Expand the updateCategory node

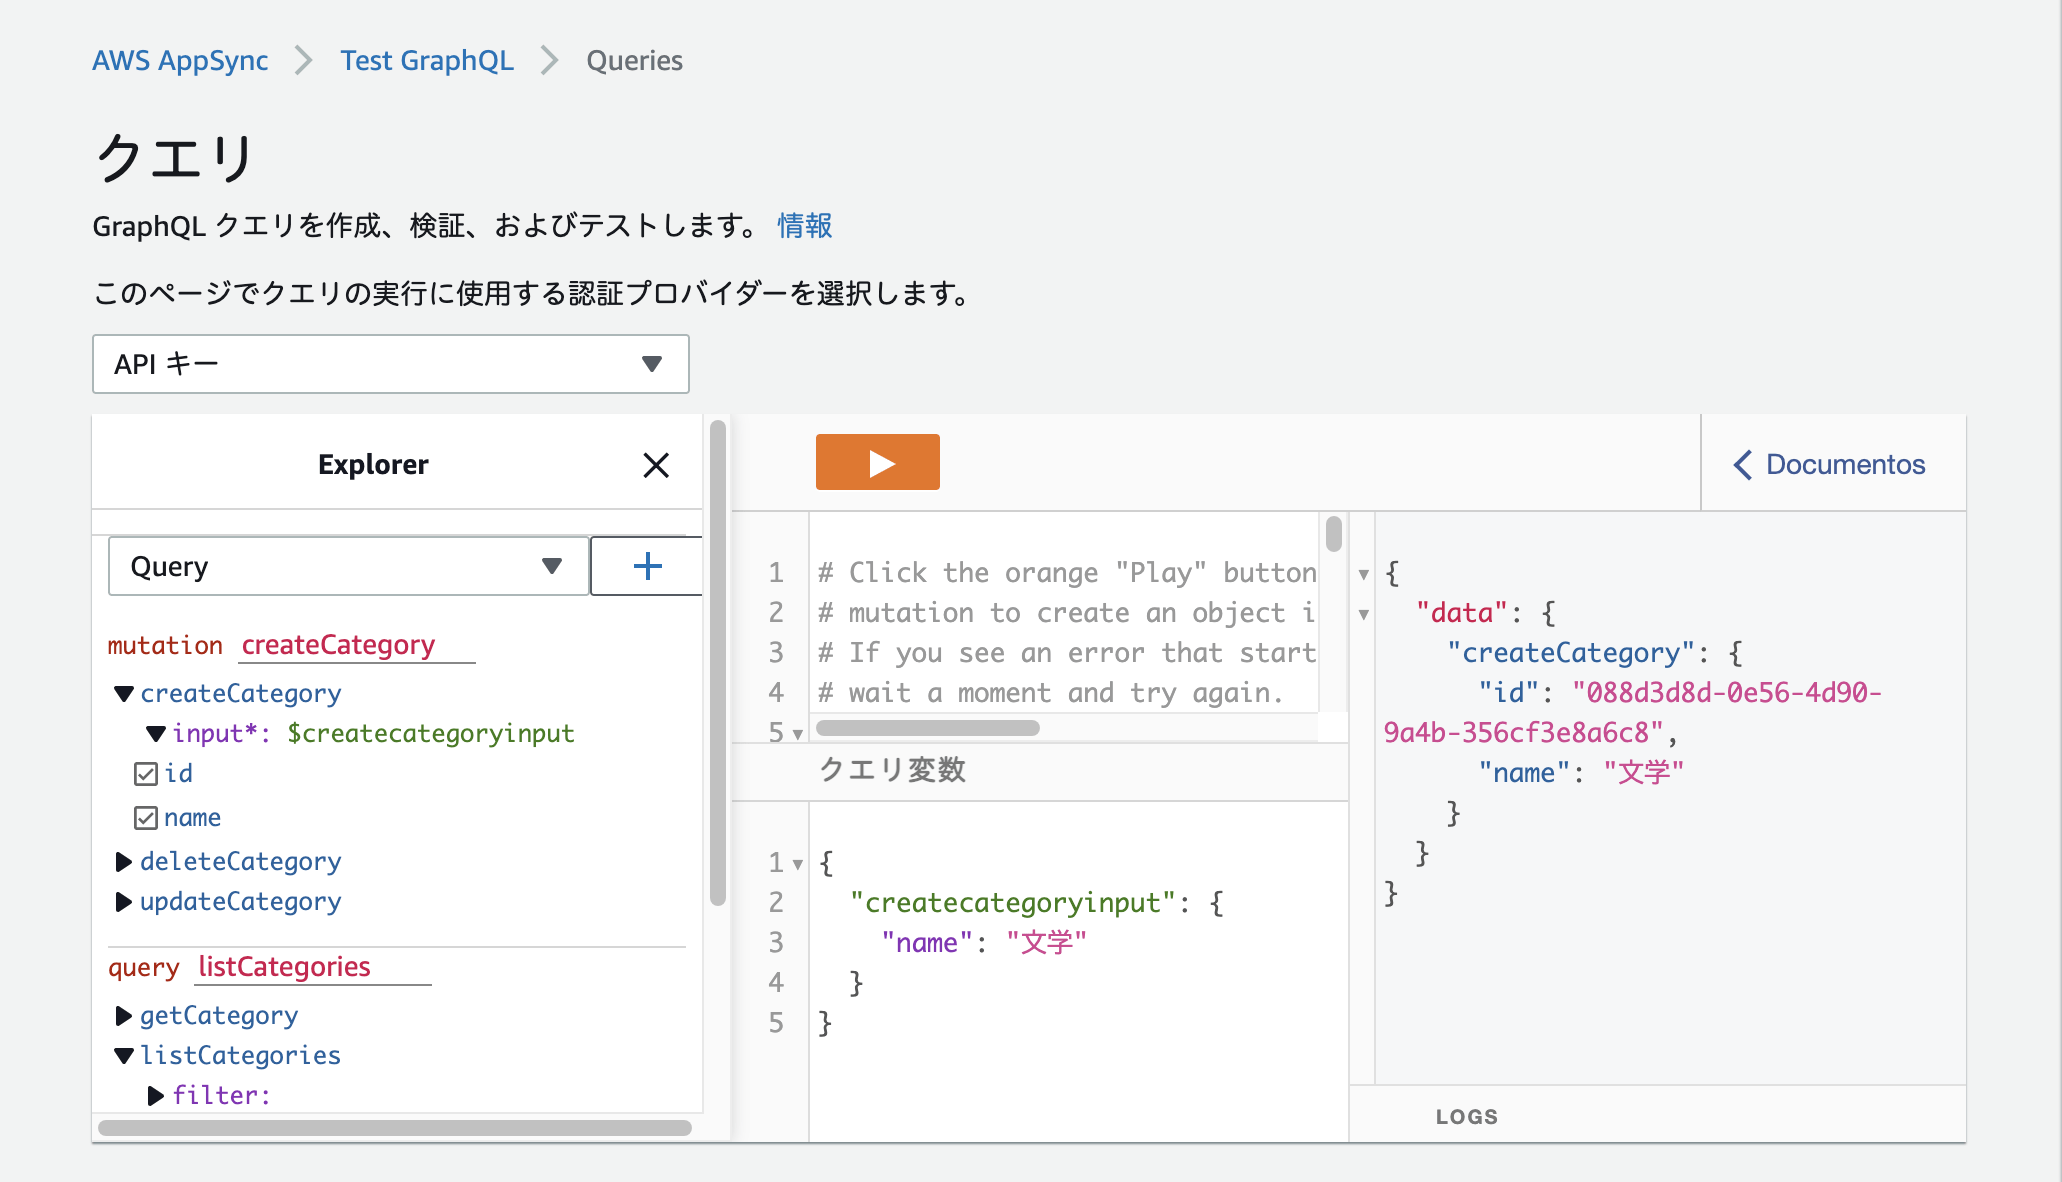coord(124,902)
